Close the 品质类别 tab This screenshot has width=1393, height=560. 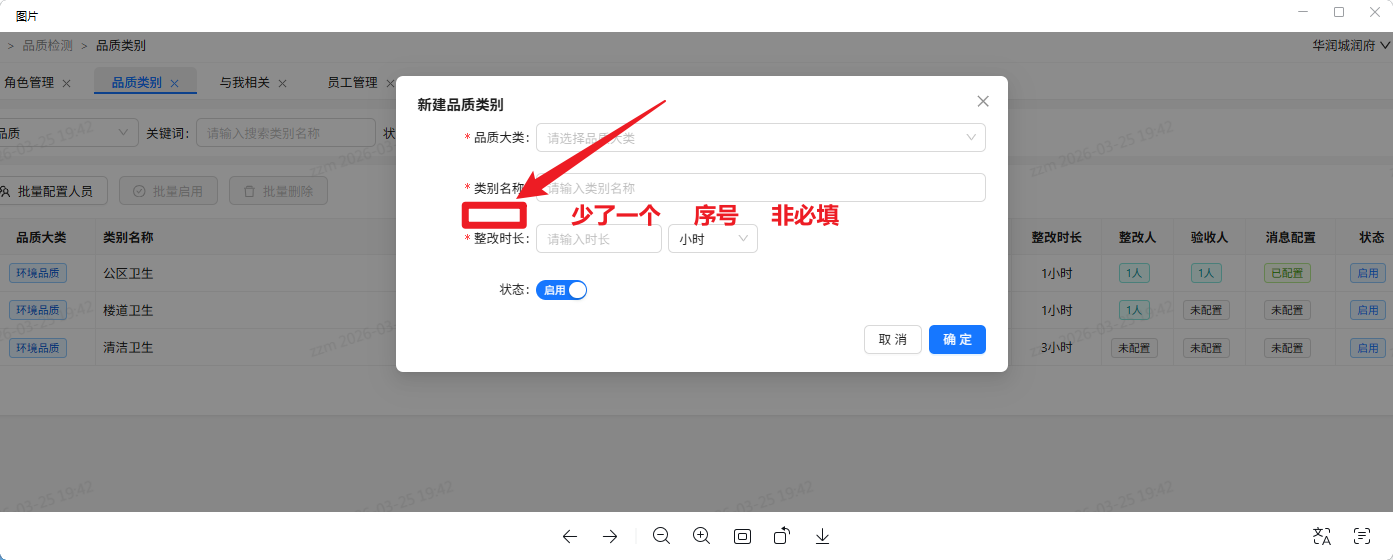click(174, 83)
